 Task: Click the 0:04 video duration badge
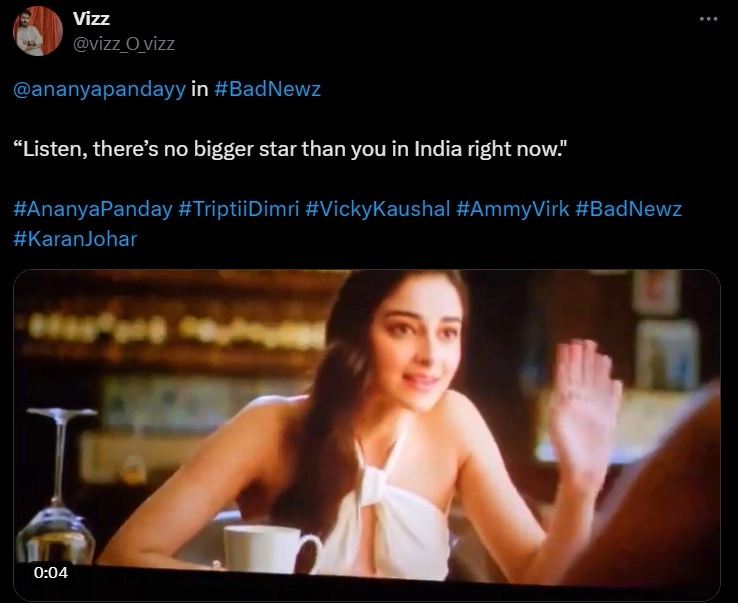point(51,572)
